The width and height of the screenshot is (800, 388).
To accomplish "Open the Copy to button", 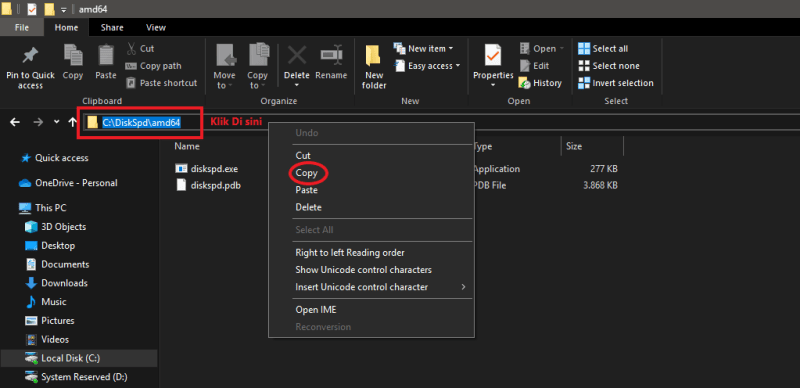I will 258,66.
